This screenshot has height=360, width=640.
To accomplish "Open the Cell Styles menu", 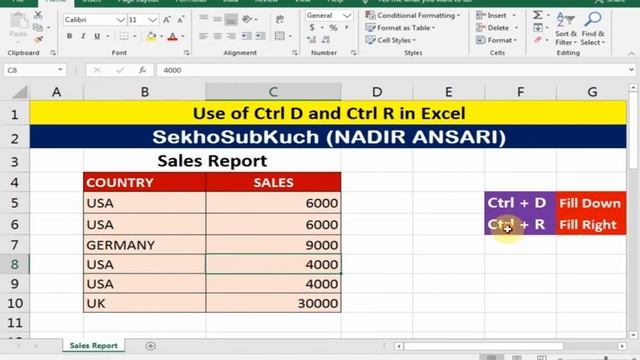I will click(x=391, y=40).
